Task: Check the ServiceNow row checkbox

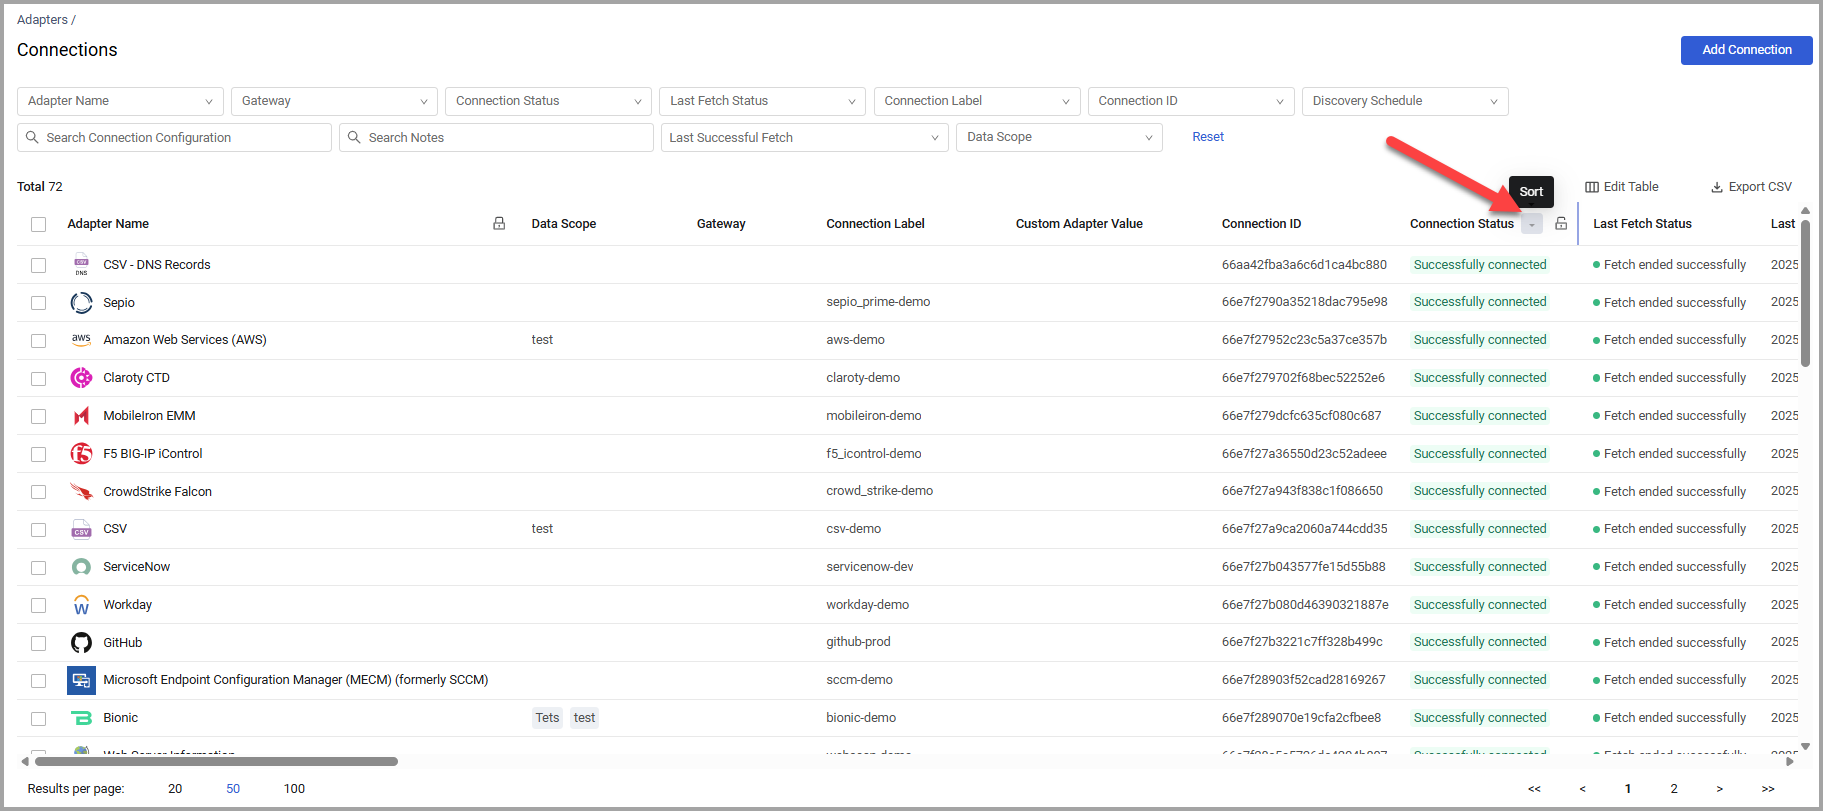Action: point(38,568)
